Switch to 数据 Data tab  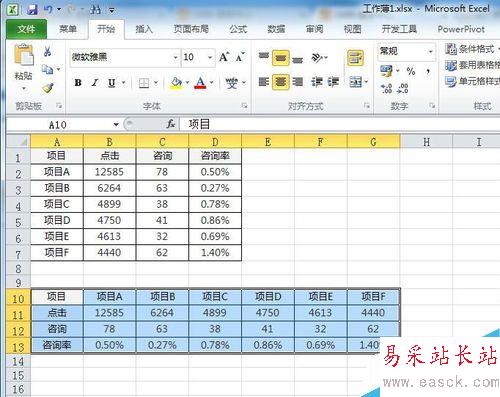[276, 29]
